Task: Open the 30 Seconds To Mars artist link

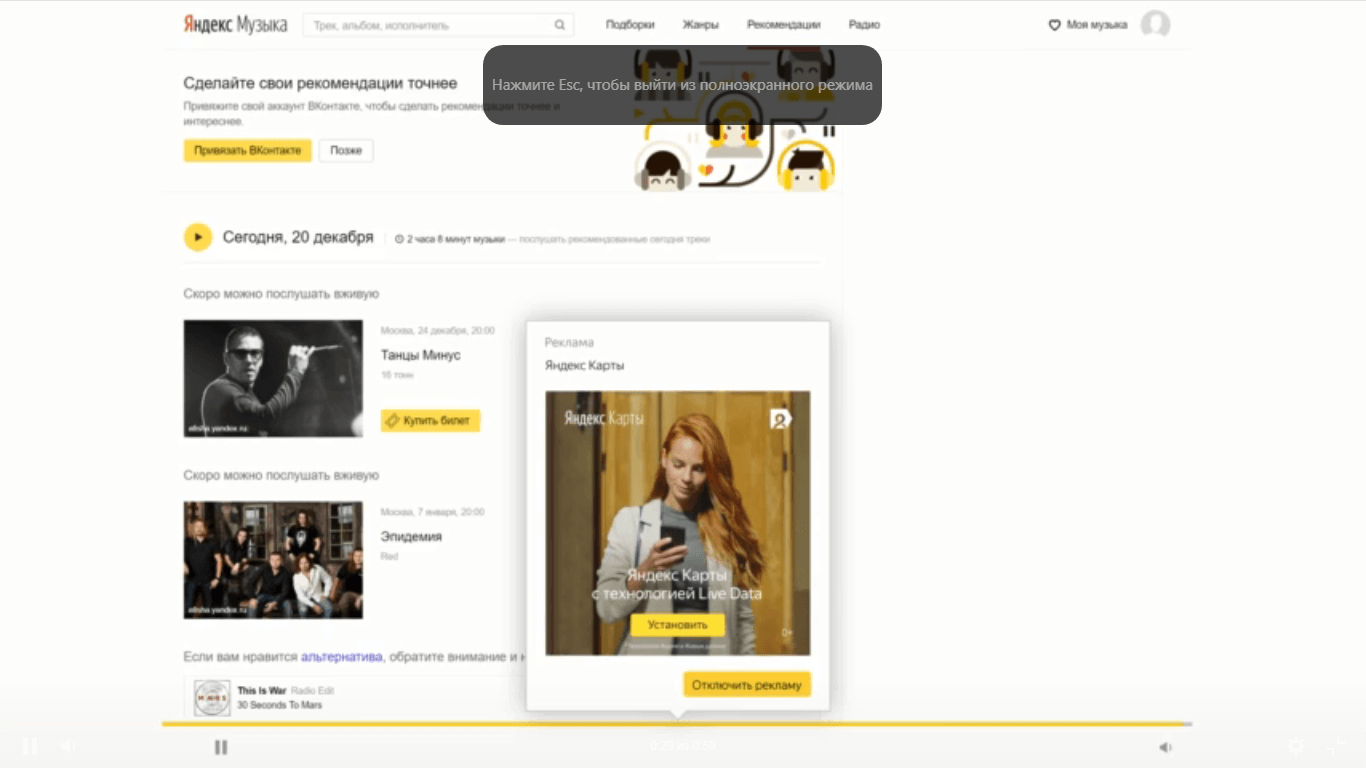Action: click(x=279, y=705)
